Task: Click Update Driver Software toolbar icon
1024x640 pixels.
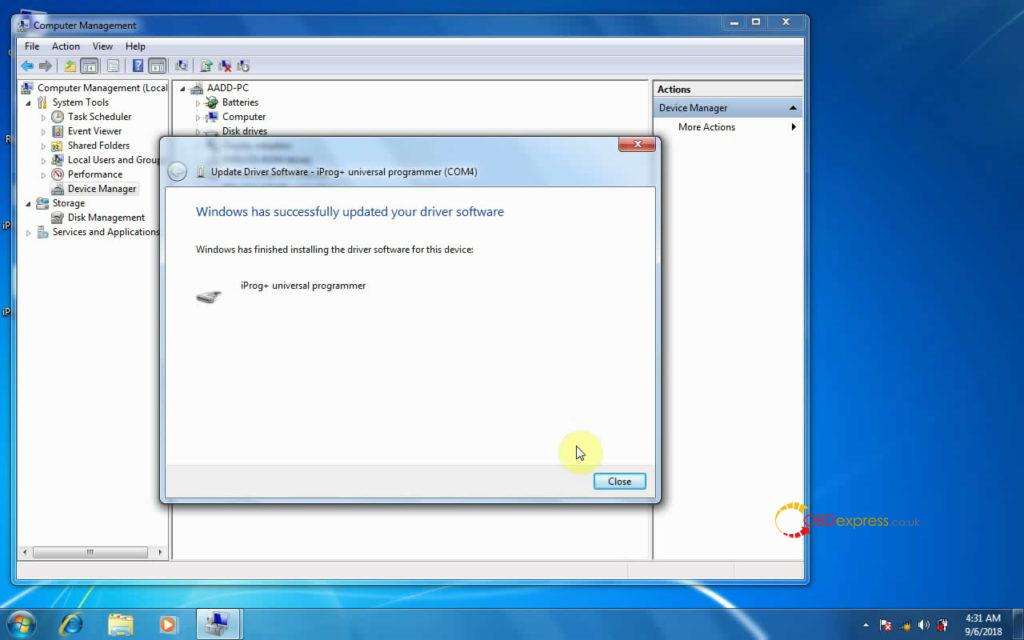Action: pyautogui.click(x=206, y=66)
